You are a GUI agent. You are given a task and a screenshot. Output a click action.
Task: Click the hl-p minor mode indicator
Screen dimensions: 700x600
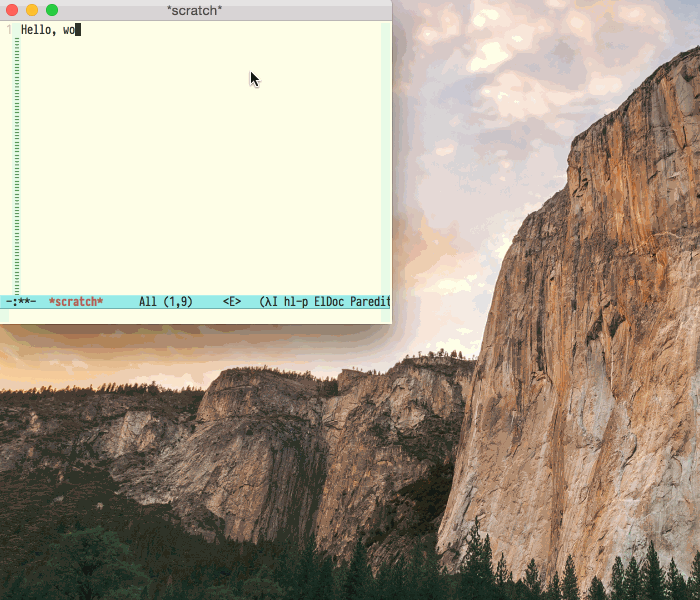[297, 302]
